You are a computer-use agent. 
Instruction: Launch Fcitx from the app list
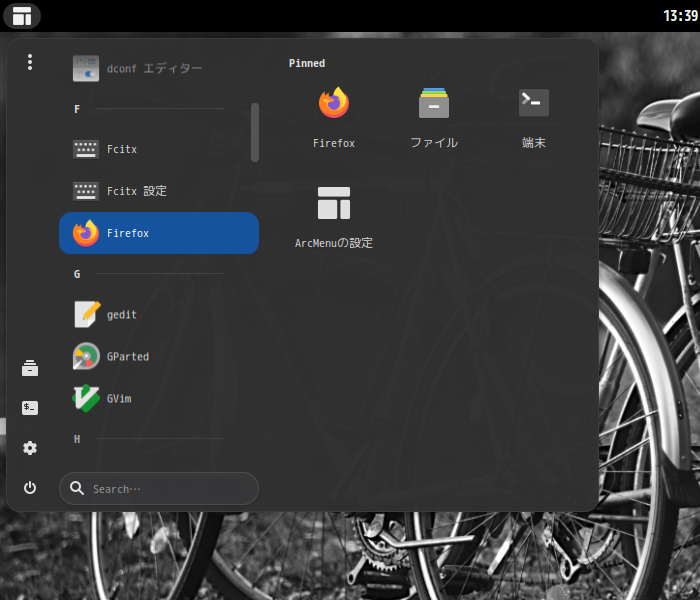point(159,149)
